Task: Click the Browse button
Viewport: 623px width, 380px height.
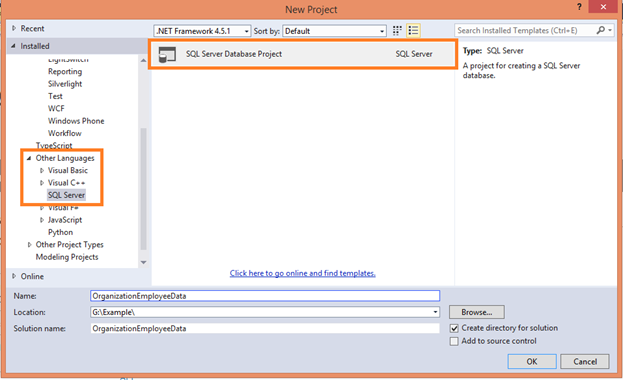Action: pos(477,312)
